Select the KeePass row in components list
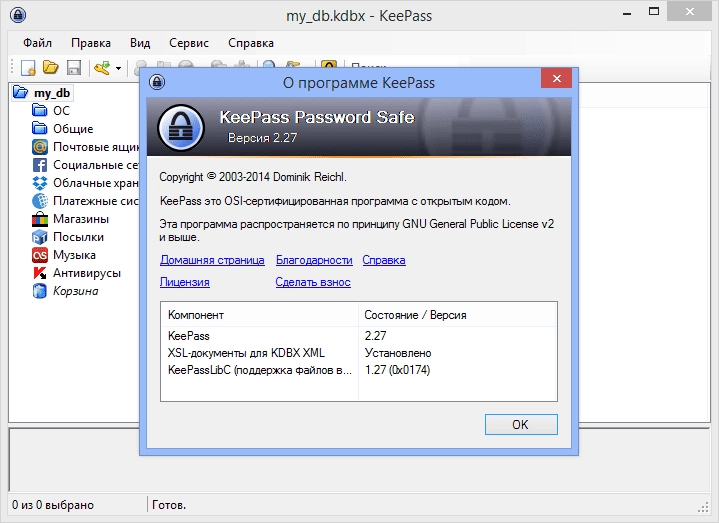719x523 pixels. click(359, 336)
